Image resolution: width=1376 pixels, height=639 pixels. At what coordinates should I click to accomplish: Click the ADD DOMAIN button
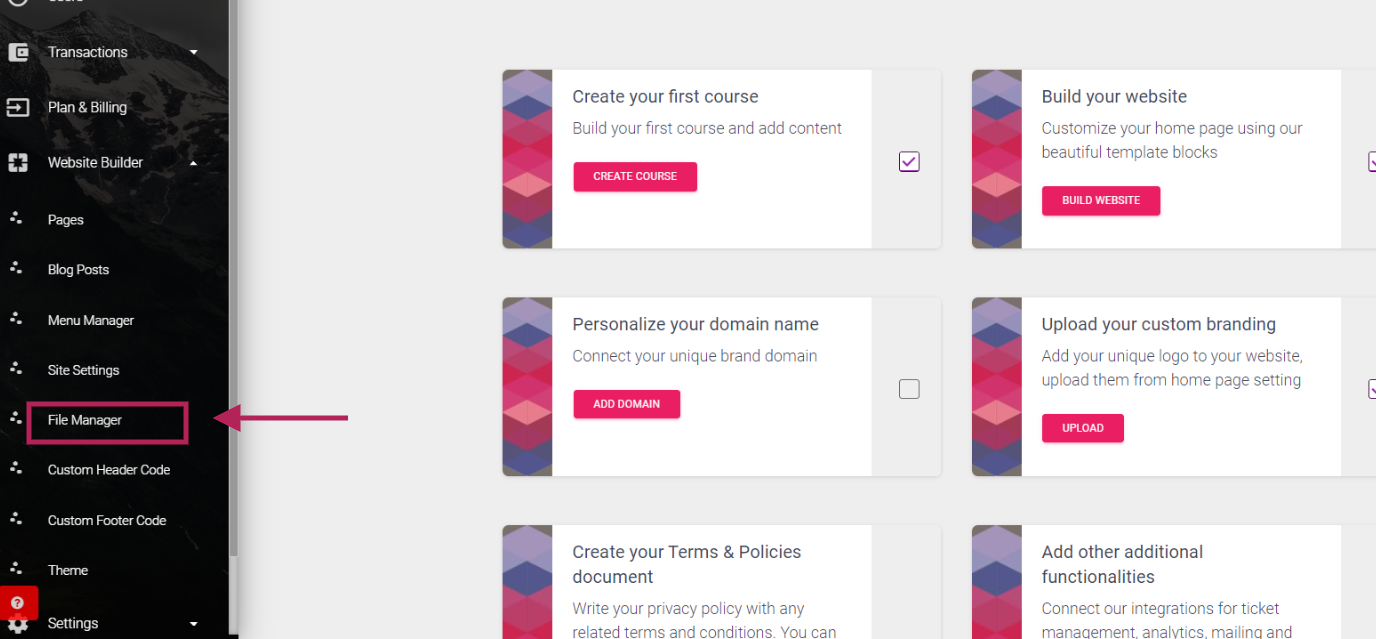[x=627, y=404]
